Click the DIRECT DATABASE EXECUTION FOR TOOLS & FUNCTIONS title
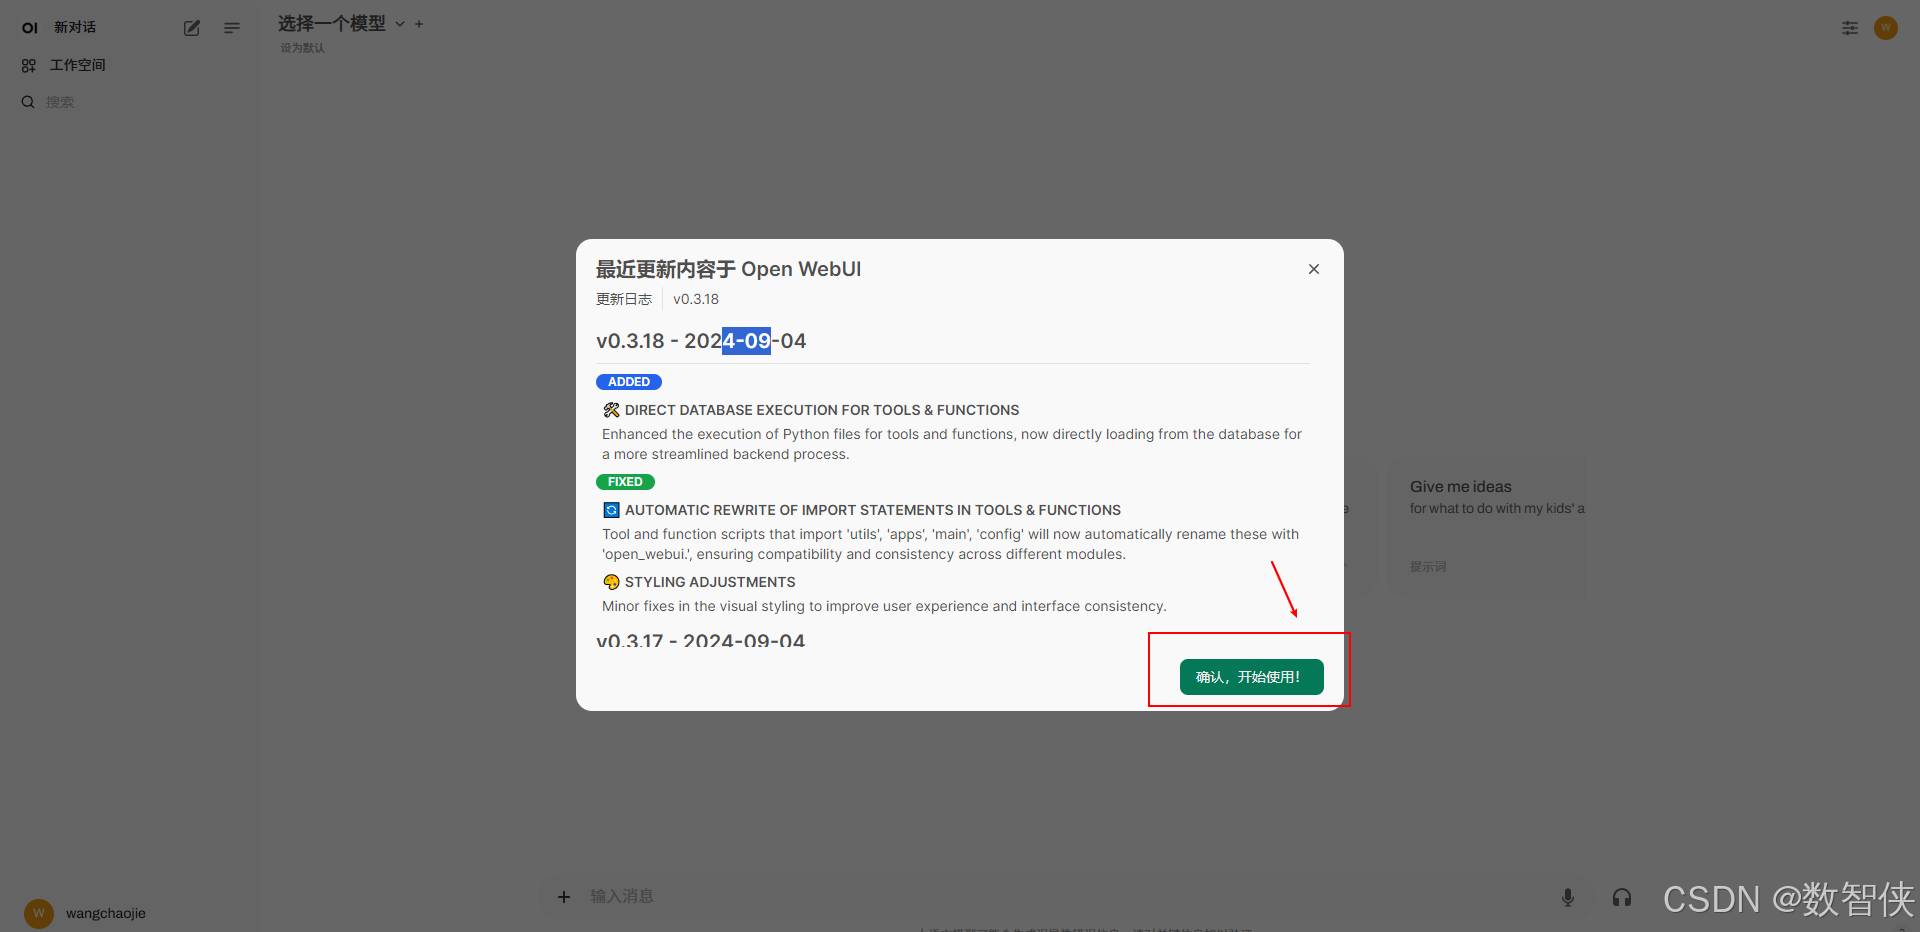The height and width of the screenshot is (932, 1920). pyautogui.click(x=822, y=410)
